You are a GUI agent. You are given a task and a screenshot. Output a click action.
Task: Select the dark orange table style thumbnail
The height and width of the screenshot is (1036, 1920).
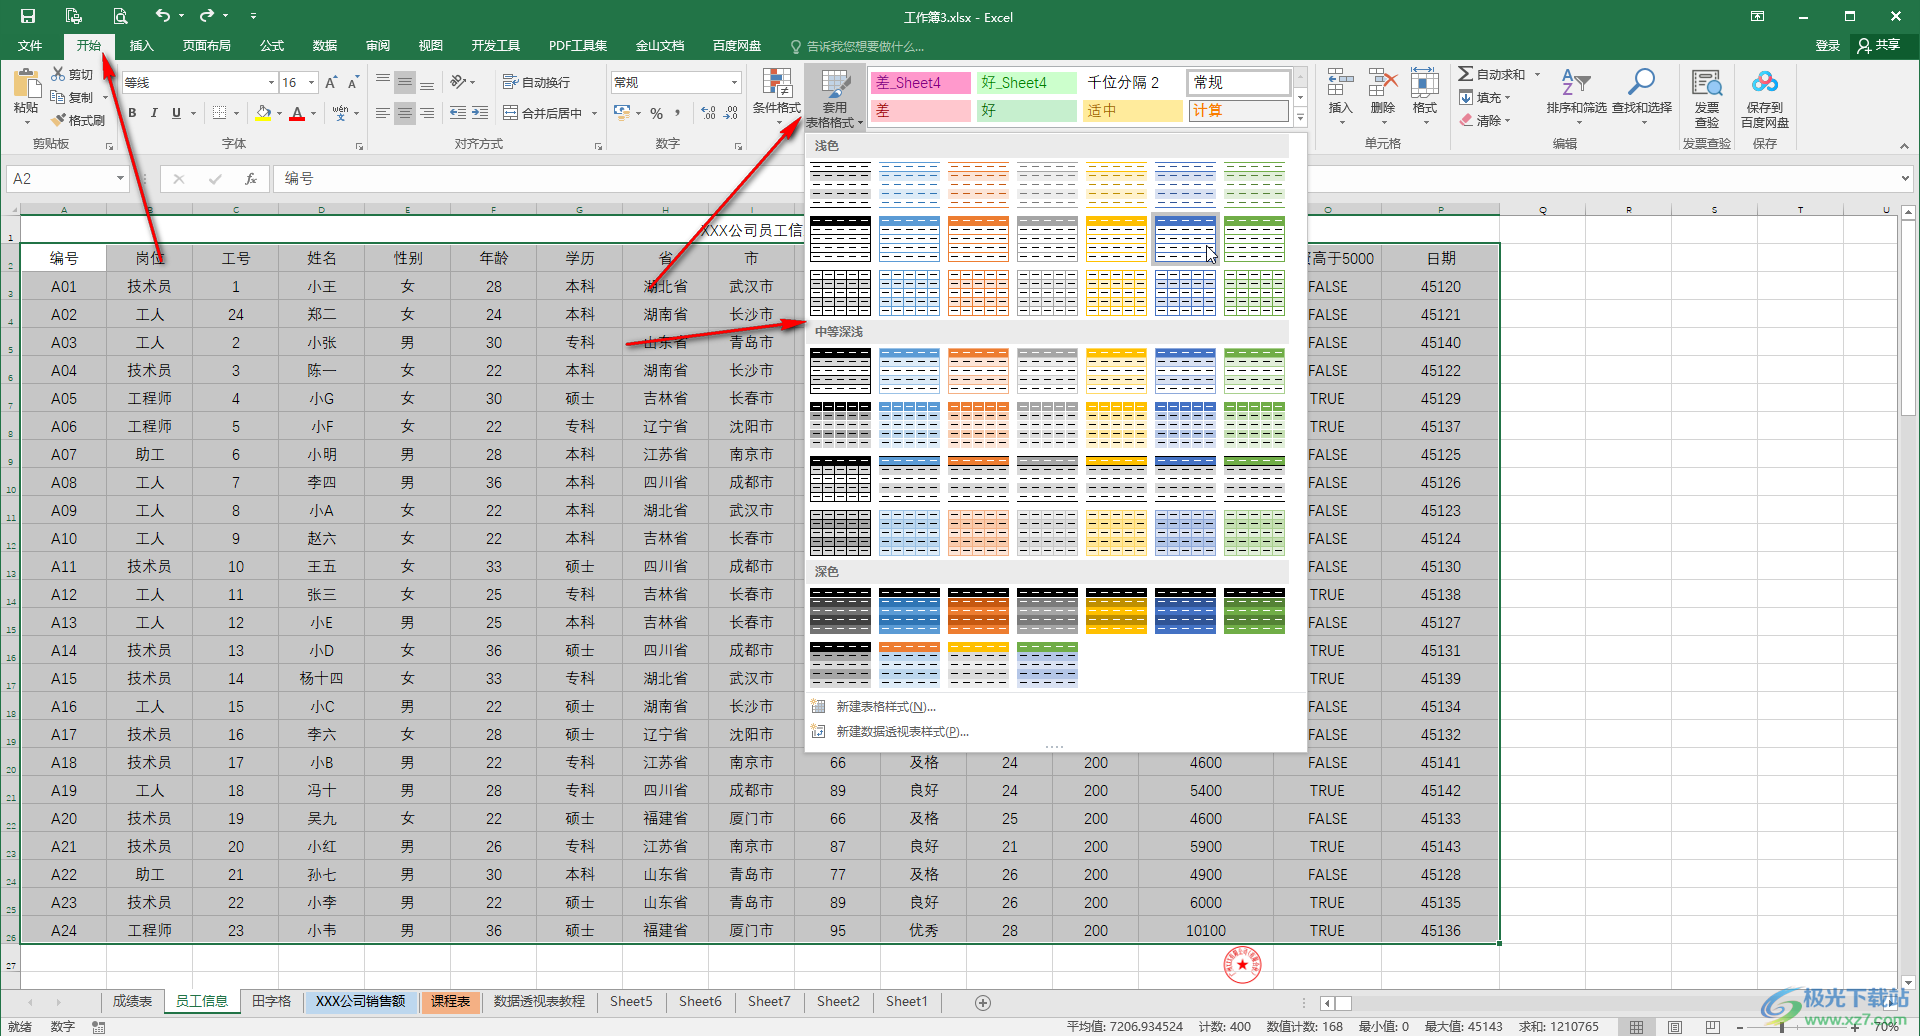(x=978, y=610)
